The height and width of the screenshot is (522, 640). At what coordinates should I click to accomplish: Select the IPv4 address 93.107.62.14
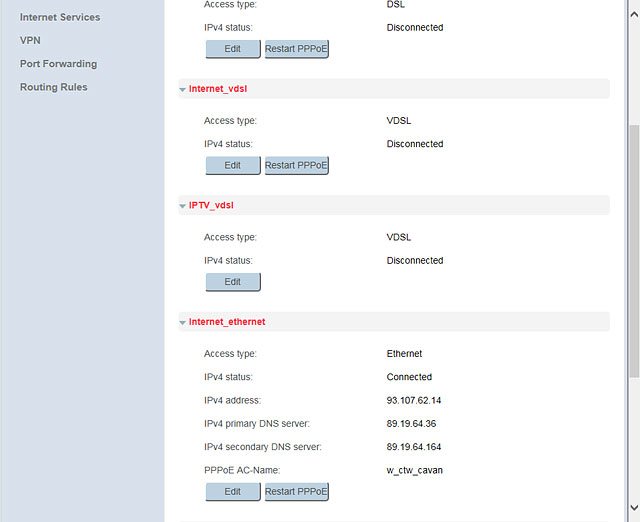(x=414, y=400)
